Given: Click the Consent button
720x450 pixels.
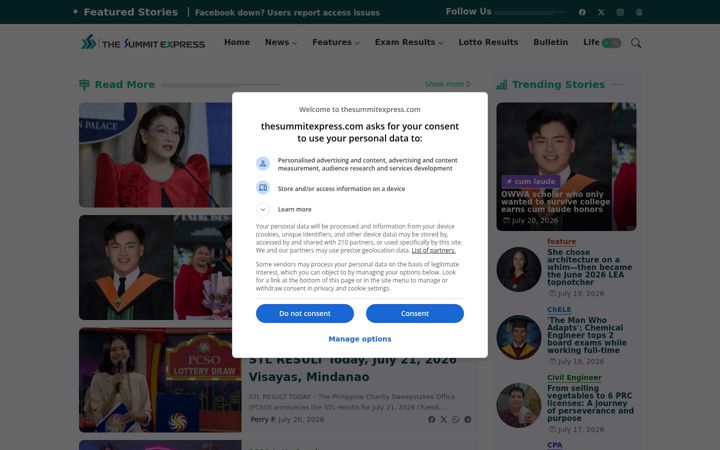Looking at the screenshot, I should coord(415,313).
